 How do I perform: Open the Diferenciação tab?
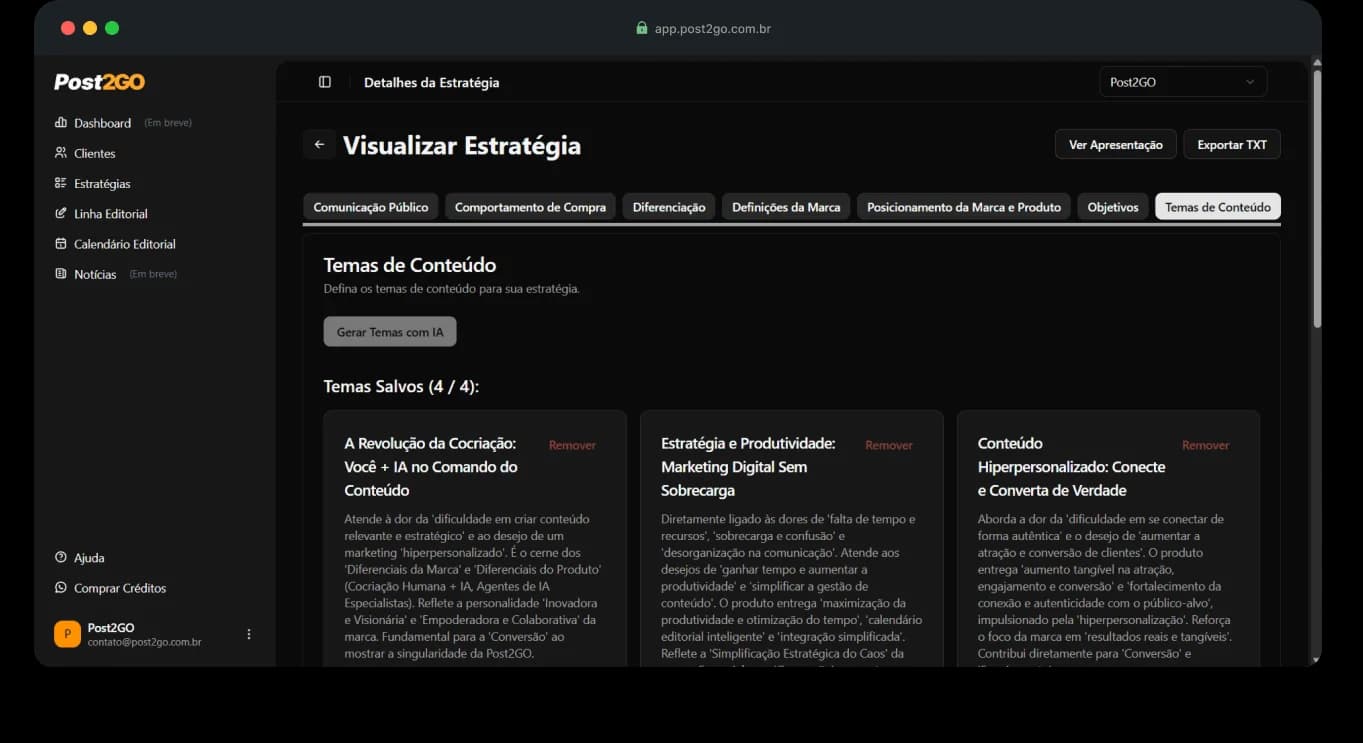(669, 207)
